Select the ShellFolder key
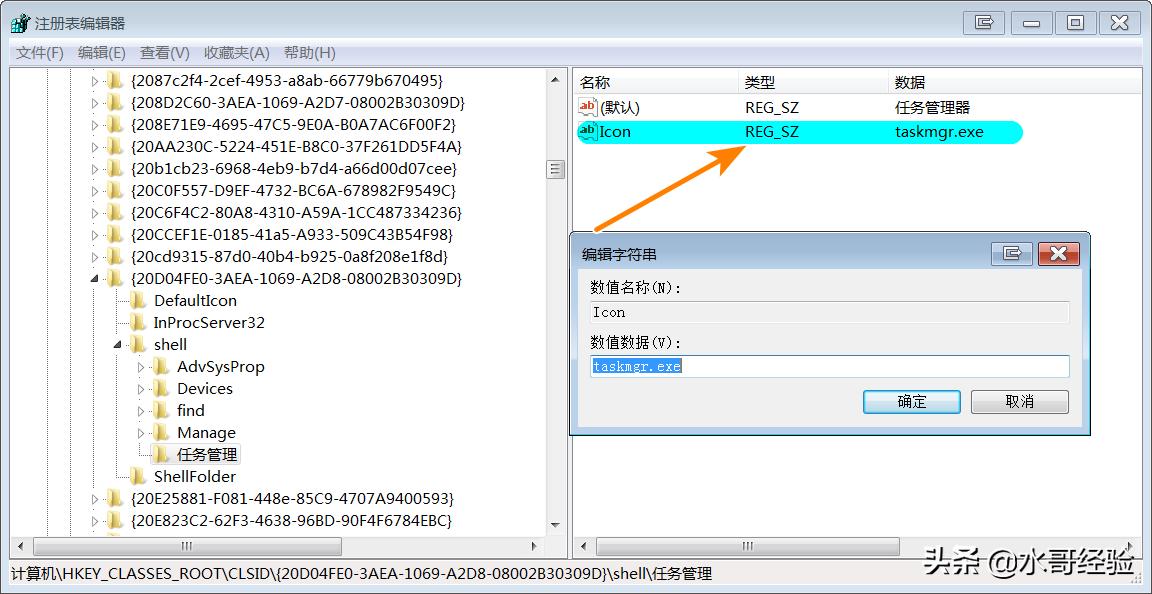 (195, 477)
